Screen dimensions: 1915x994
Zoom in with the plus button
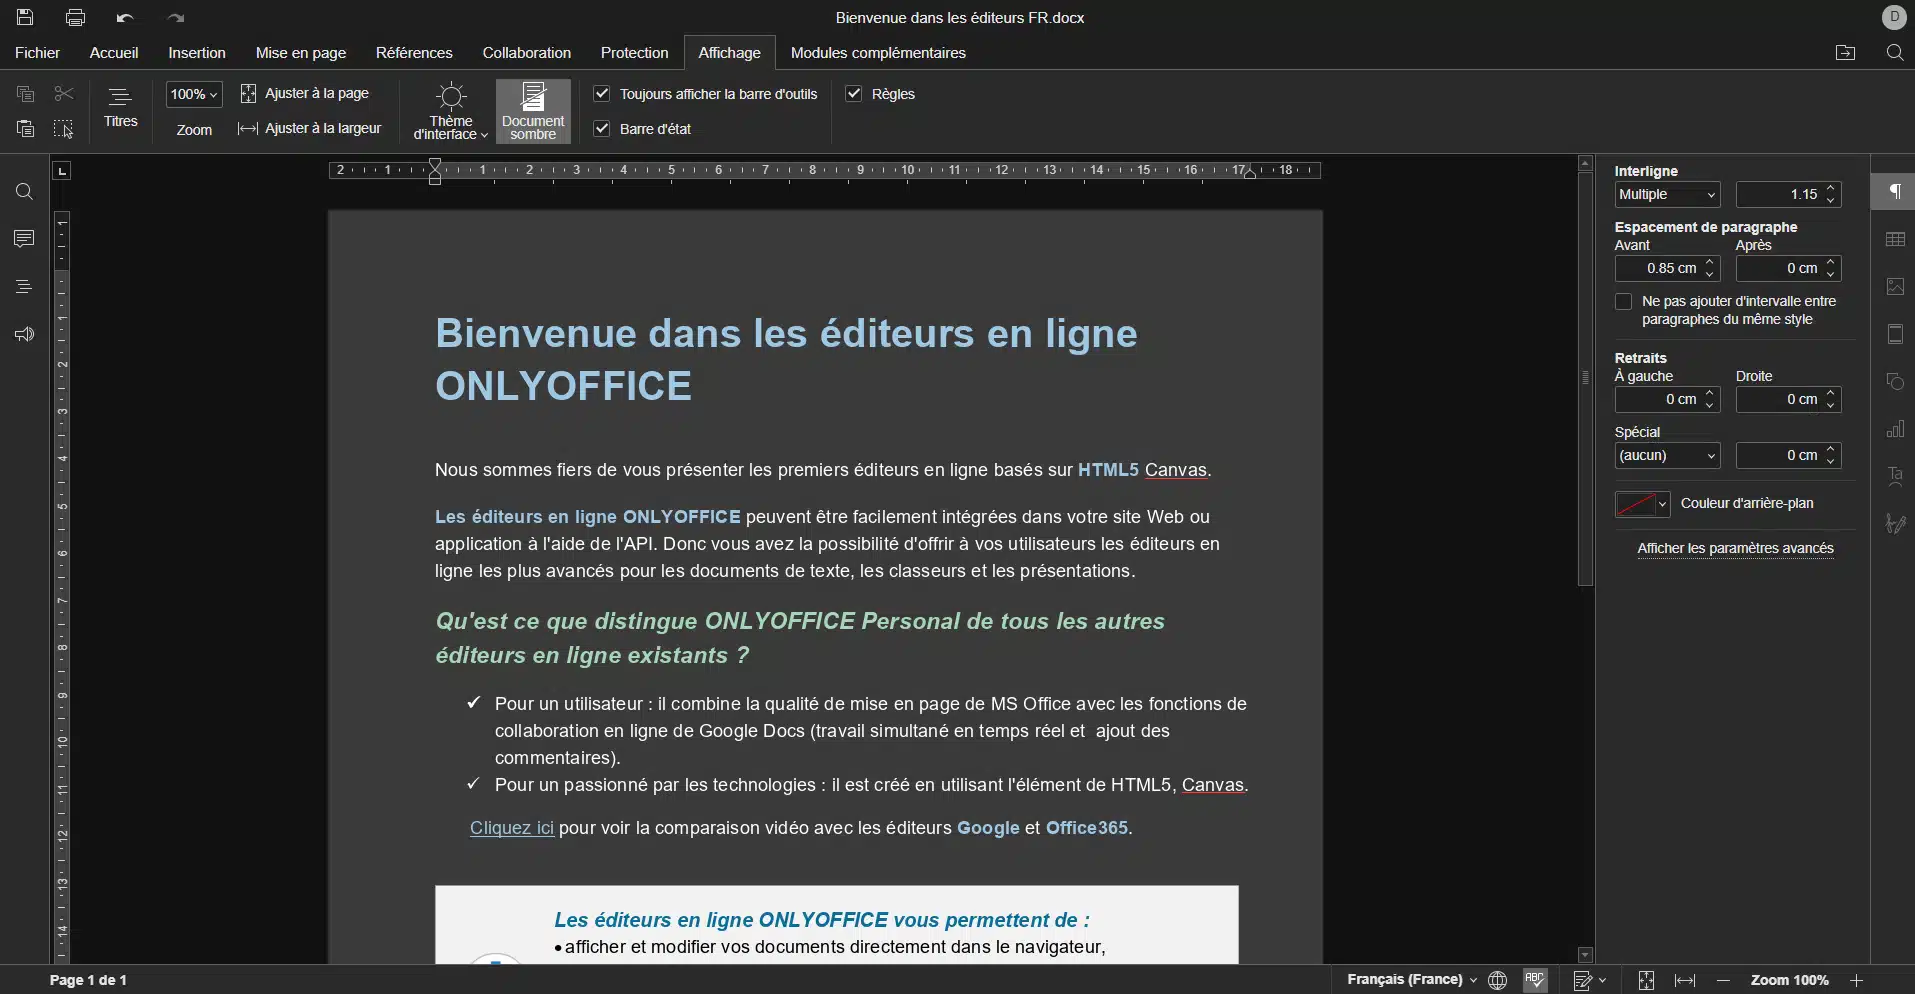pos(1856,980)
